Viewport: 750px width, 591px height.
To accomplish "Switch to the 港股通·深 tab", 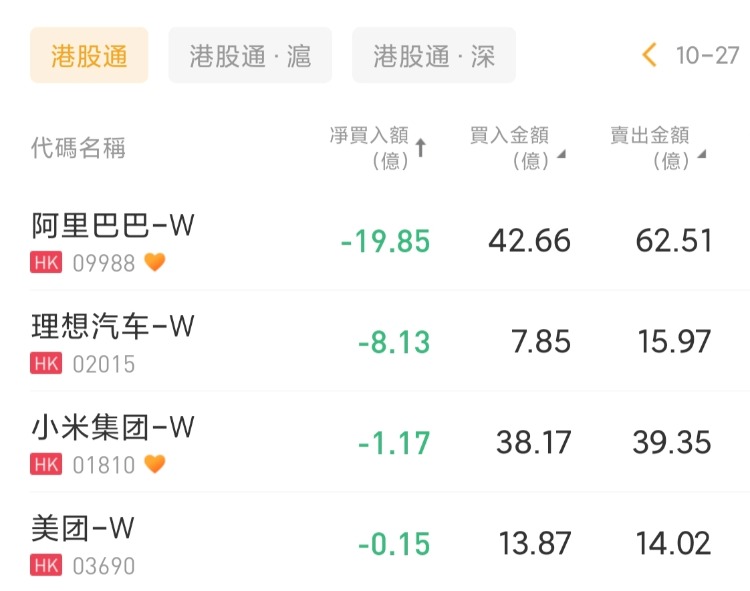I will pos(434,55).
